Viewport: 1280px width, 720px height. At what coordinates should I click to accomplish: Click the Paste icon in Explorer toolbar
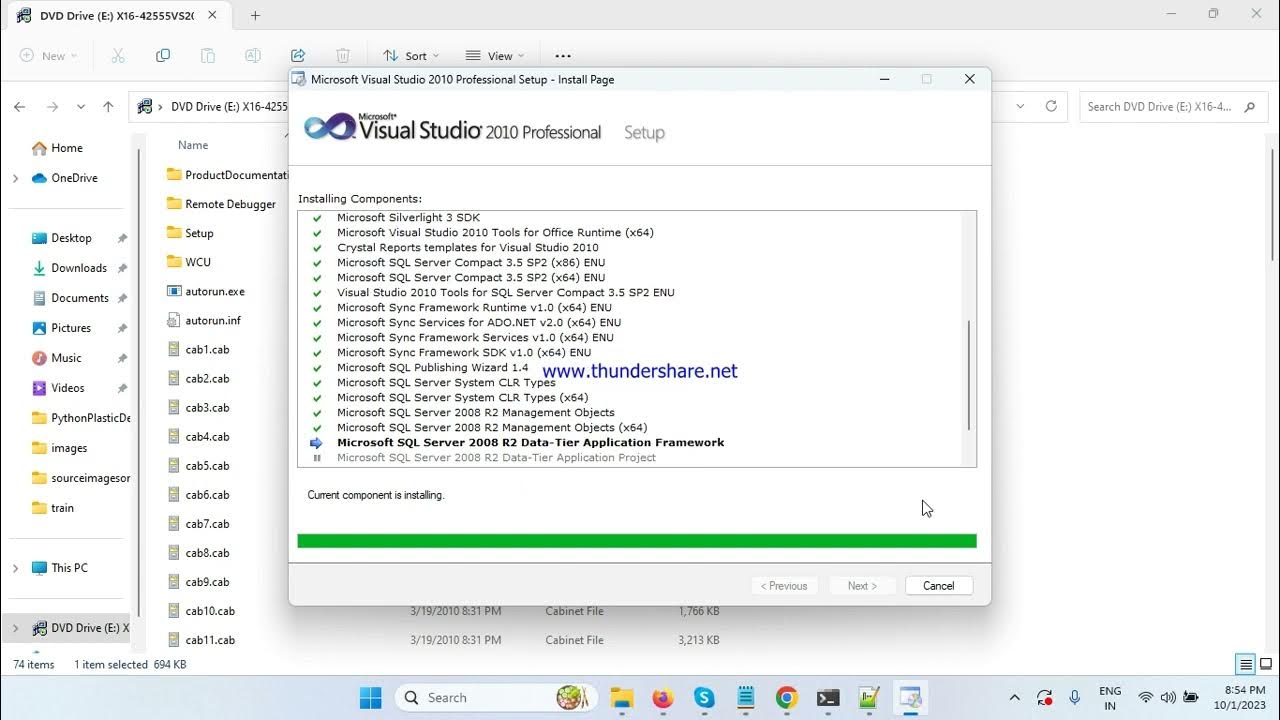click(208, 56)
